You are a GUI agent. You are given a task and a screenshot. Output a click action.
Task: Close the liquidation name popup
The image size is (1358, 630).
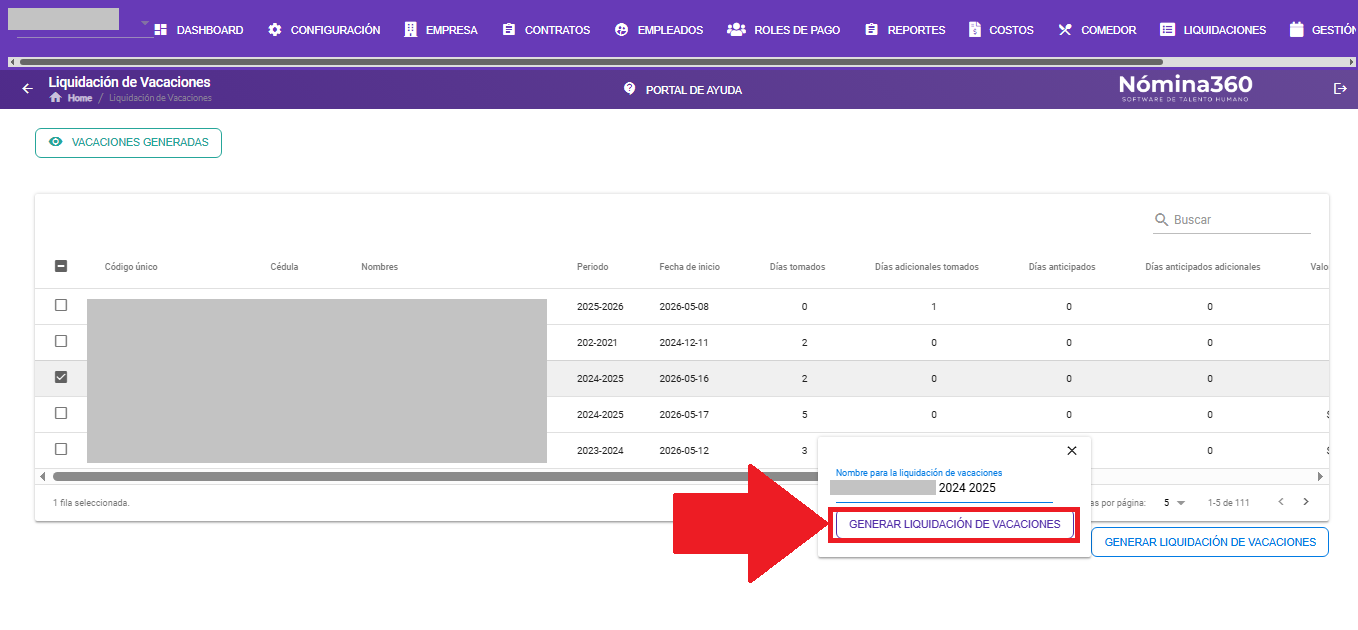1072,451
